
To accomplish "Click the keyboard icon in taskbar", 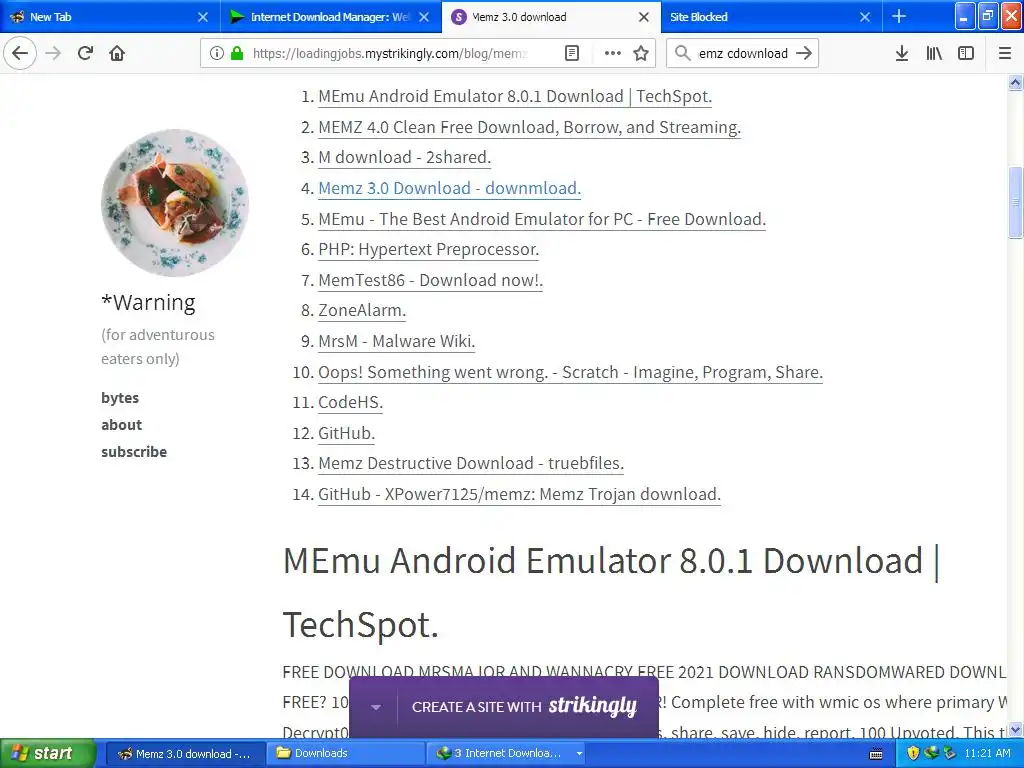I will pos(876,754).
